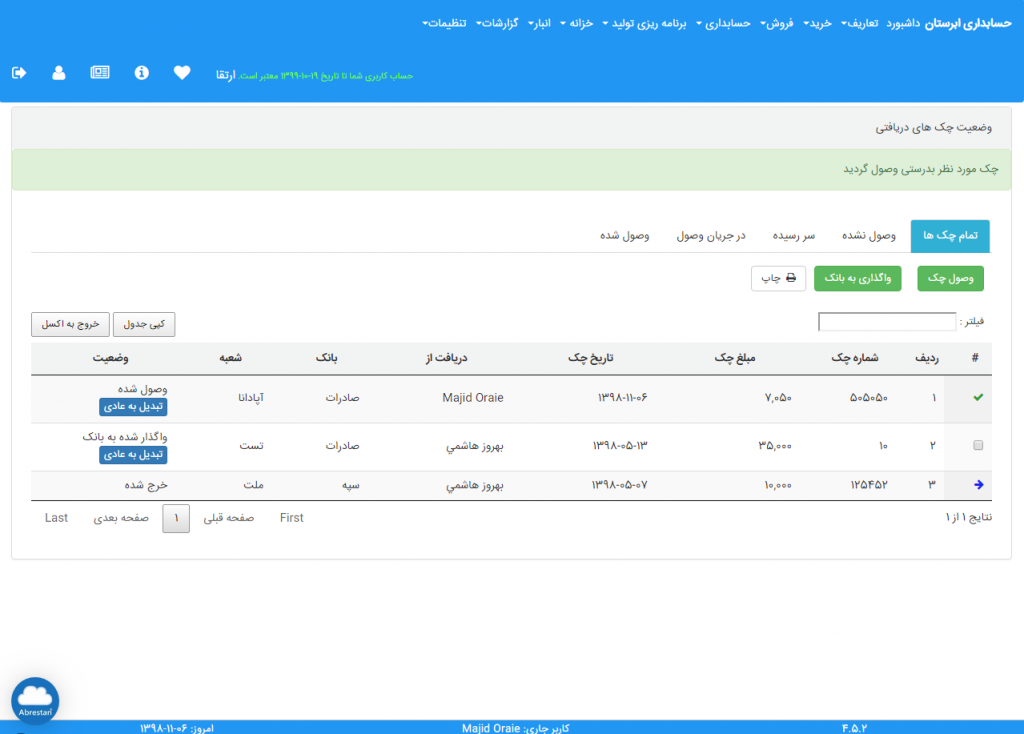Click the خروج به اکسل button
The height and width of the screenshot is (734, 1024).
point(71,324)
